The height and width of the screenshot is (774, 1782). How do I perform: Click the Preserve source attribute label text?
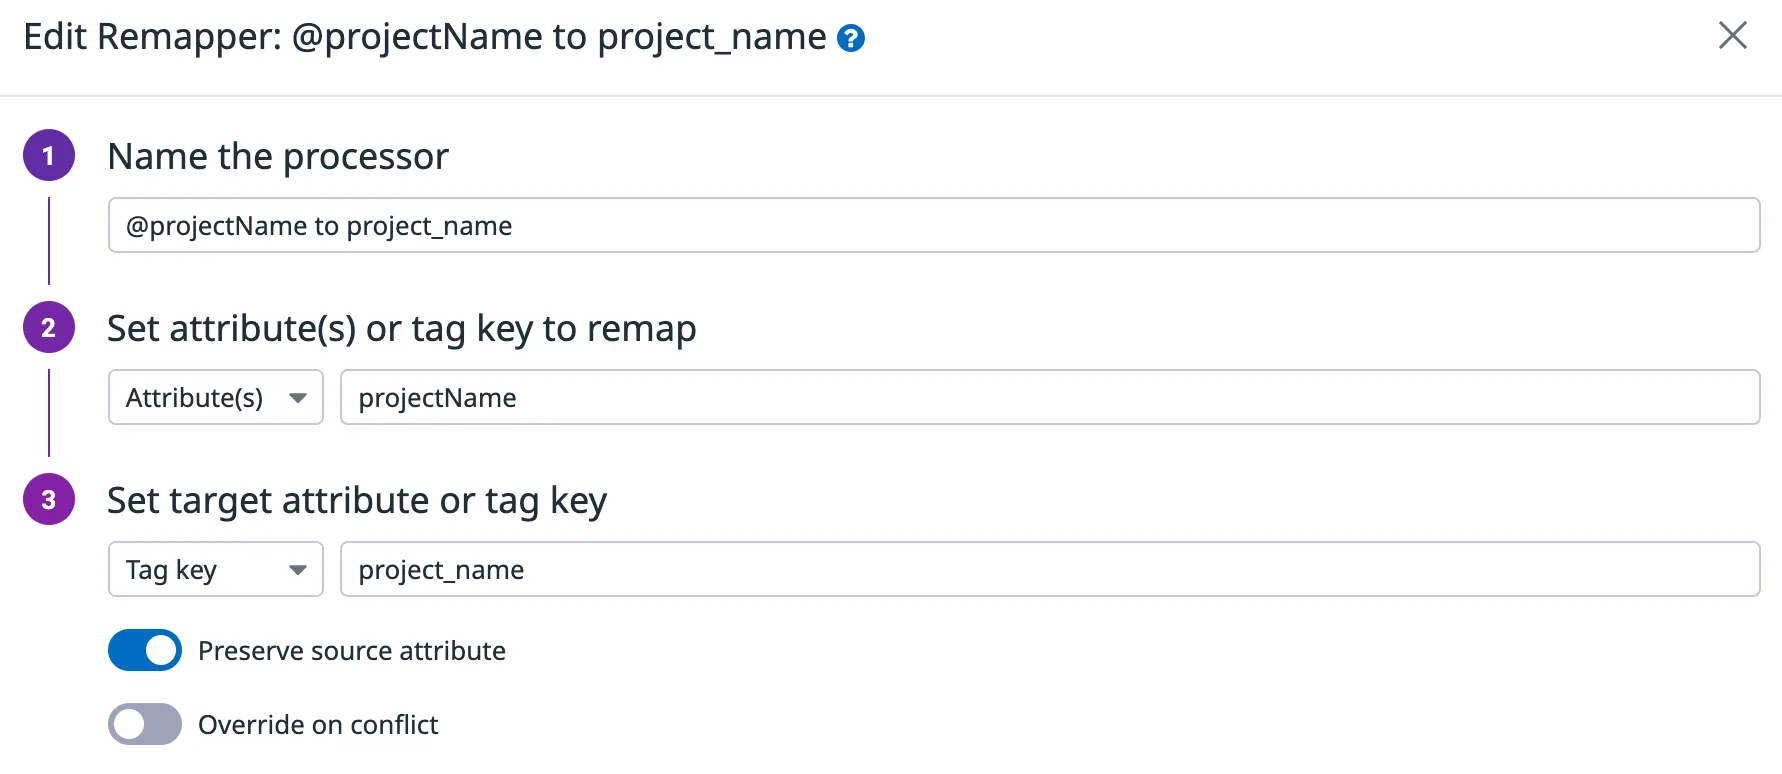352,651
